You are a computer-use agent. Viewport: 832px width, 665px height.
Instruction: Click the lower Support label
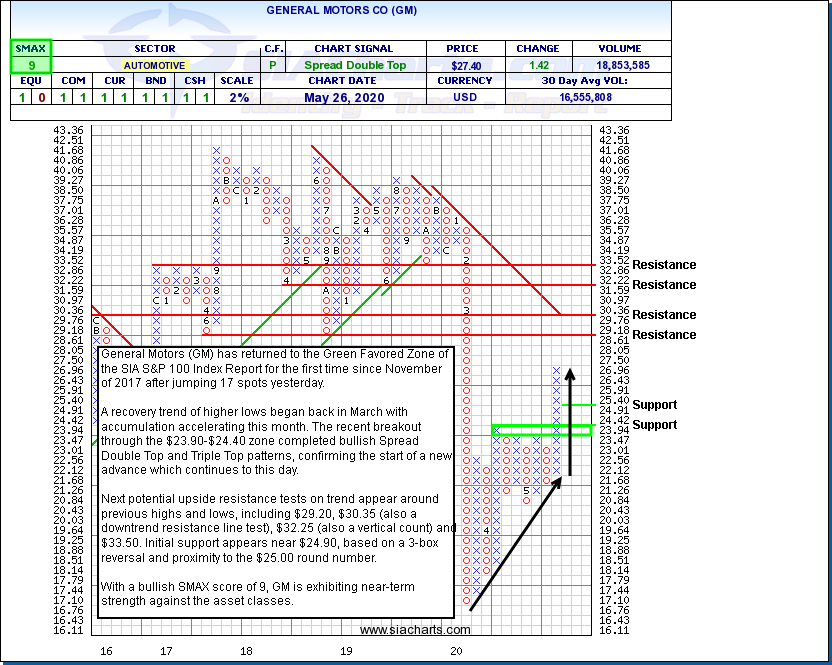click(654, 425)
